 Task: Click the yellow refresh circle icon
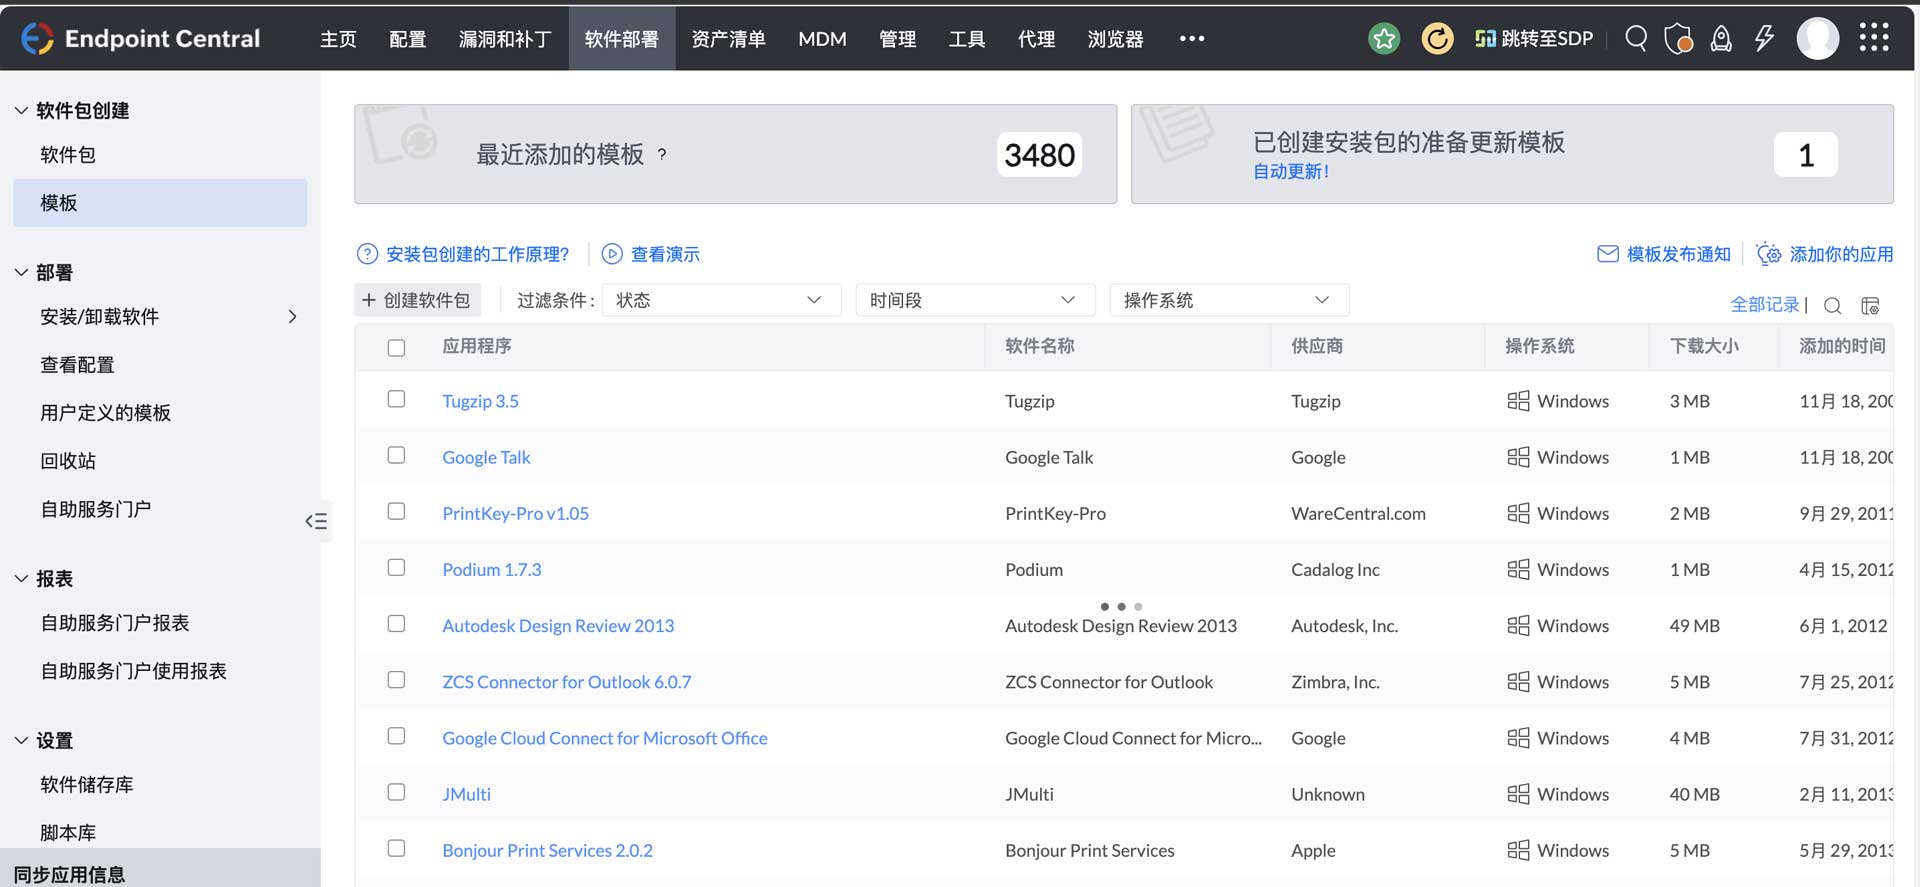pos(1437,39)
